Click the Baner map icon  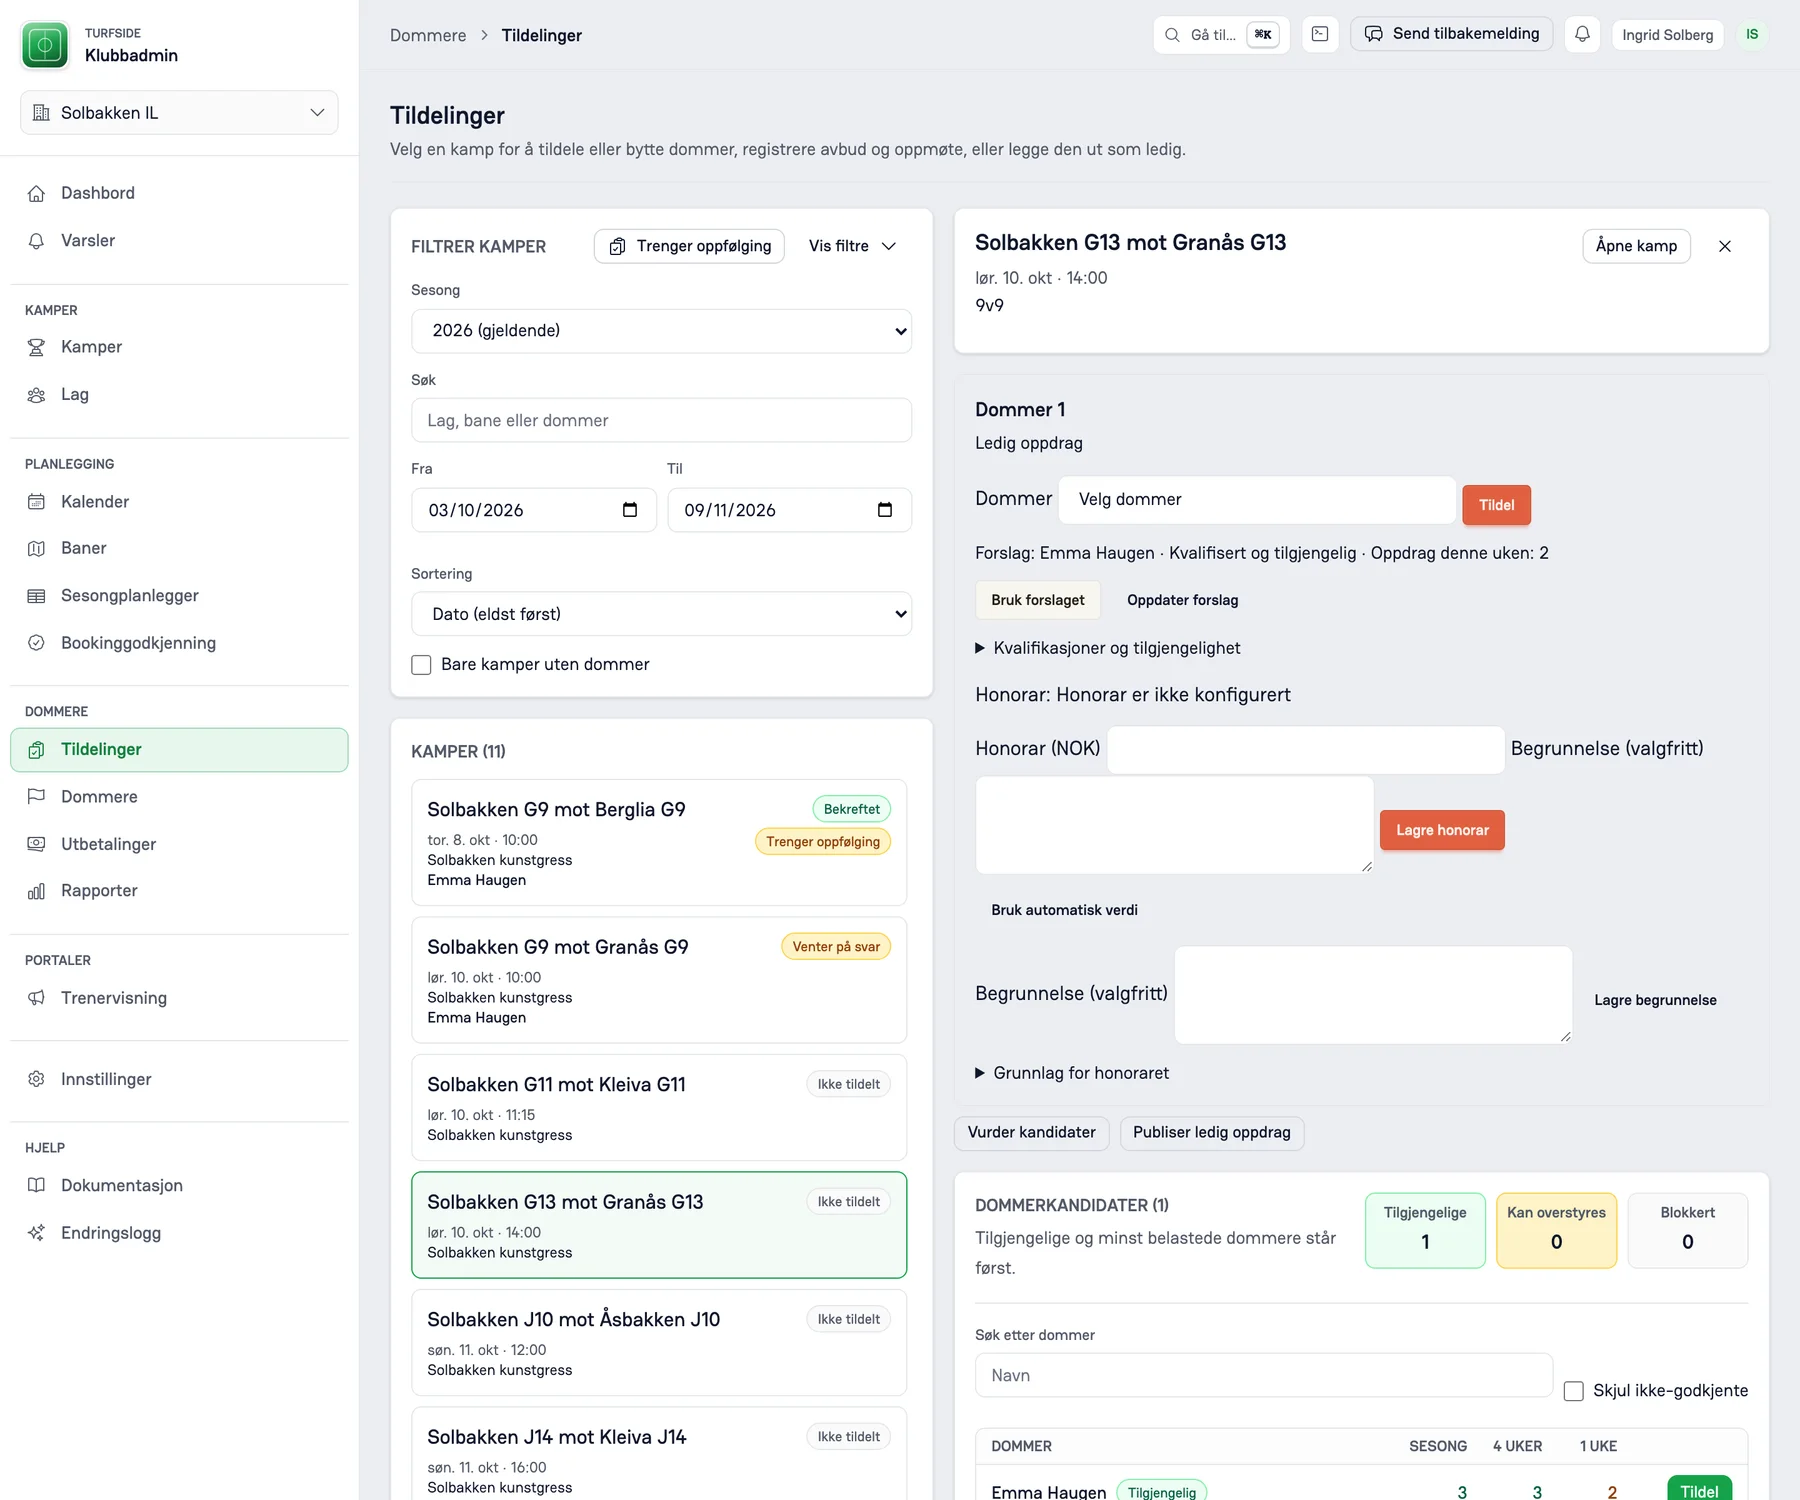pyautogui.click(x=37, y=548)
